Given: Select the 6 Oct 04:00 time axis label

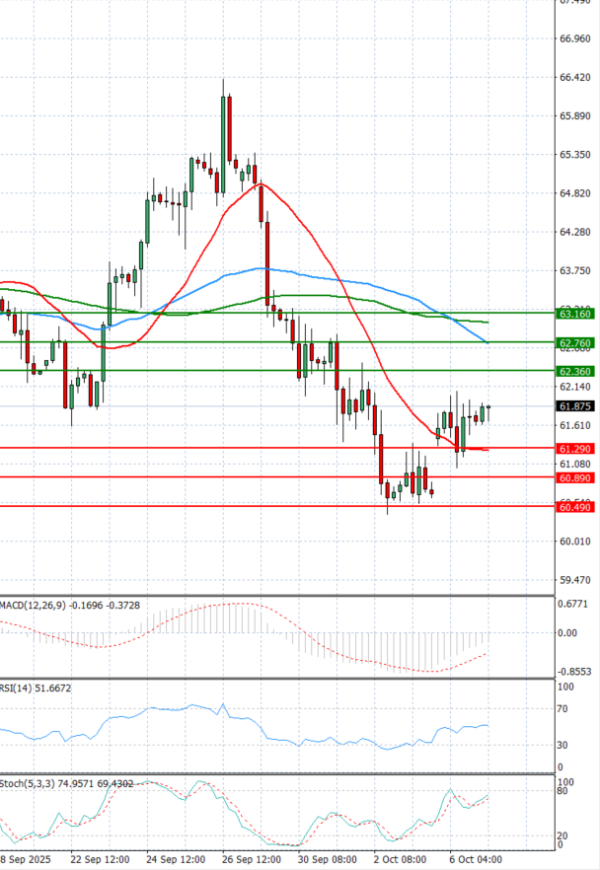Looking at the screenshot, I should pos(473,859).
